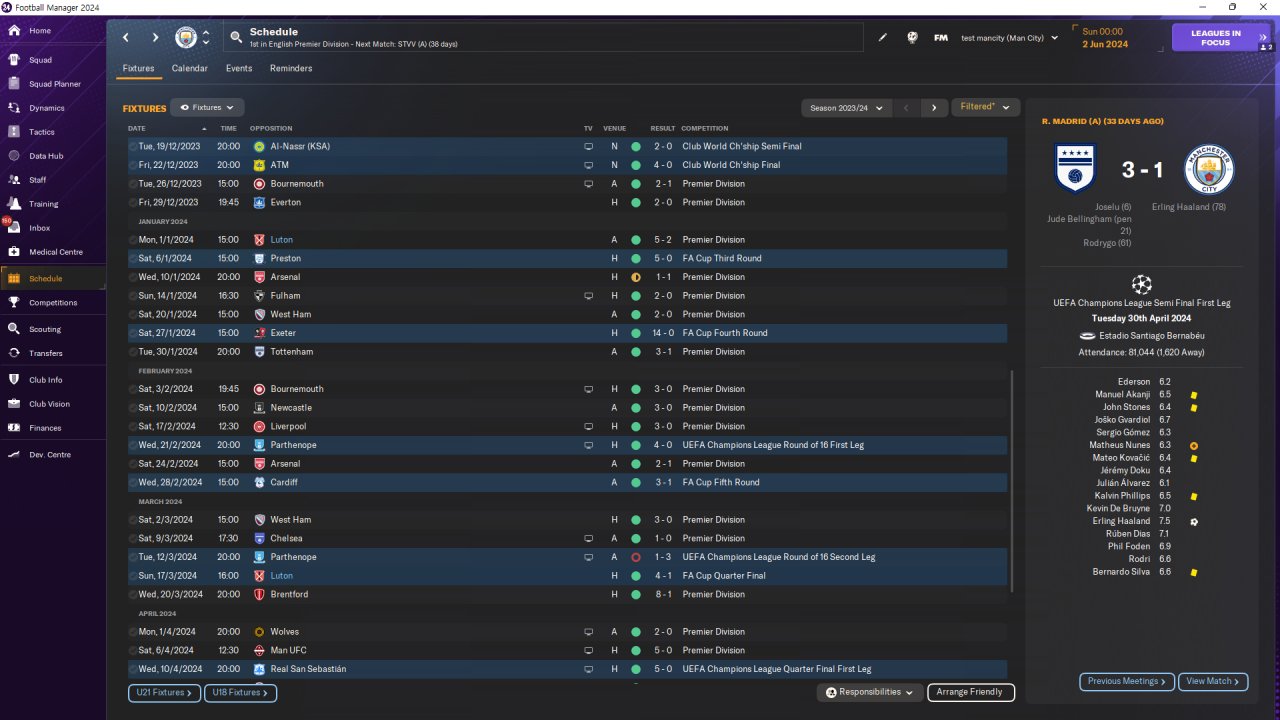The width and height of the screenshot is (1280, 720).
Task: Open Squad Planner in sidebar
Action: point(52,84)
